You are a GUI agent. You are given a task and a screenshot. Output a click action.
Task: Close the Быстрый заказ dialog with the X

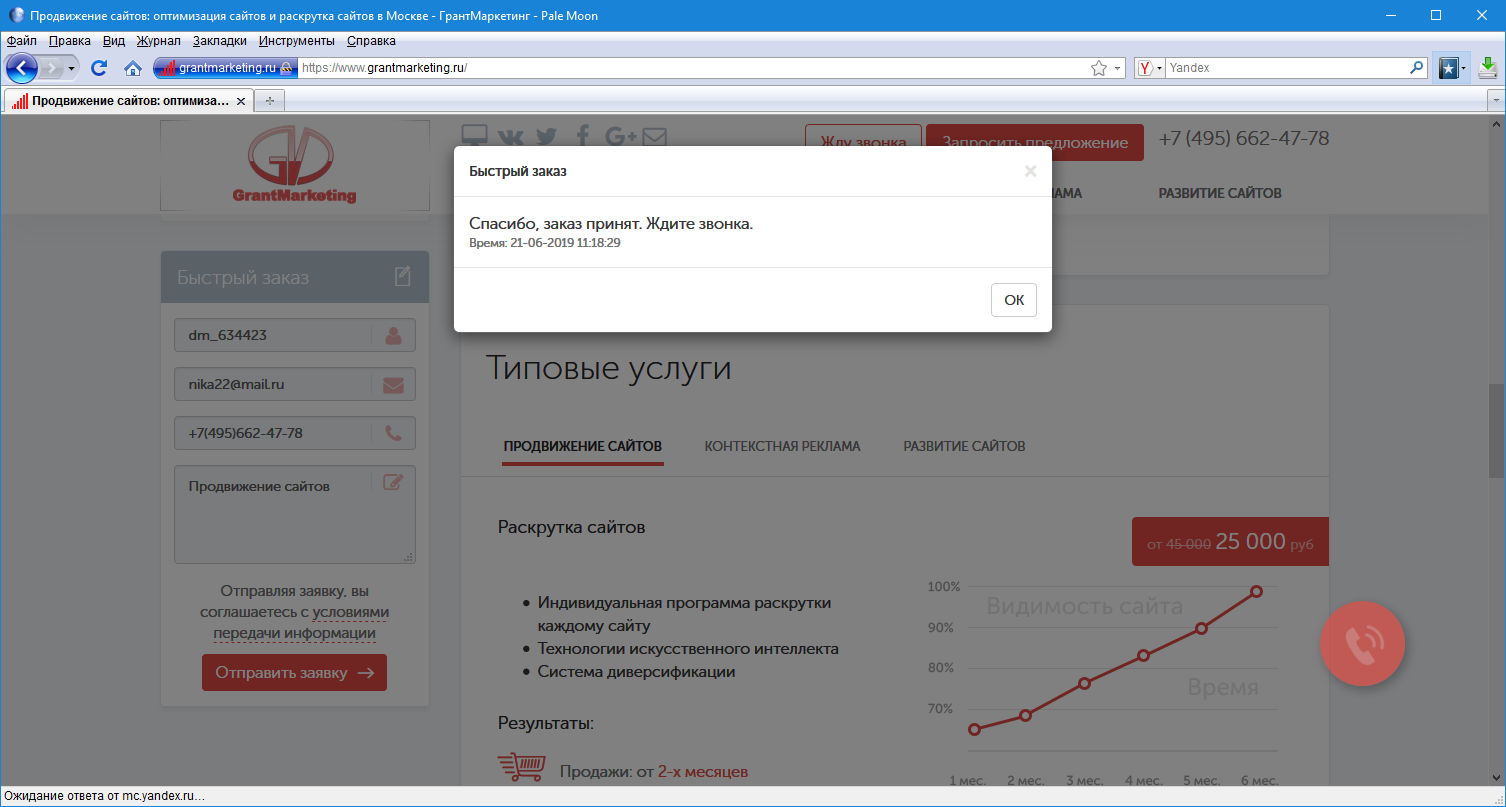click(1031, 172)
